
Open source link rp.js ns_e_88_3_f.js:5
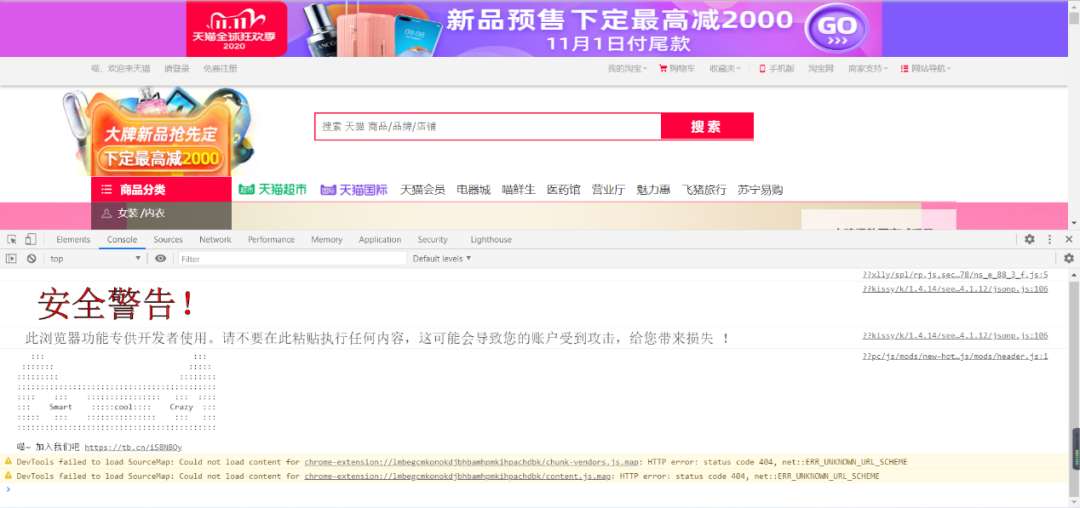coord(955,275)
